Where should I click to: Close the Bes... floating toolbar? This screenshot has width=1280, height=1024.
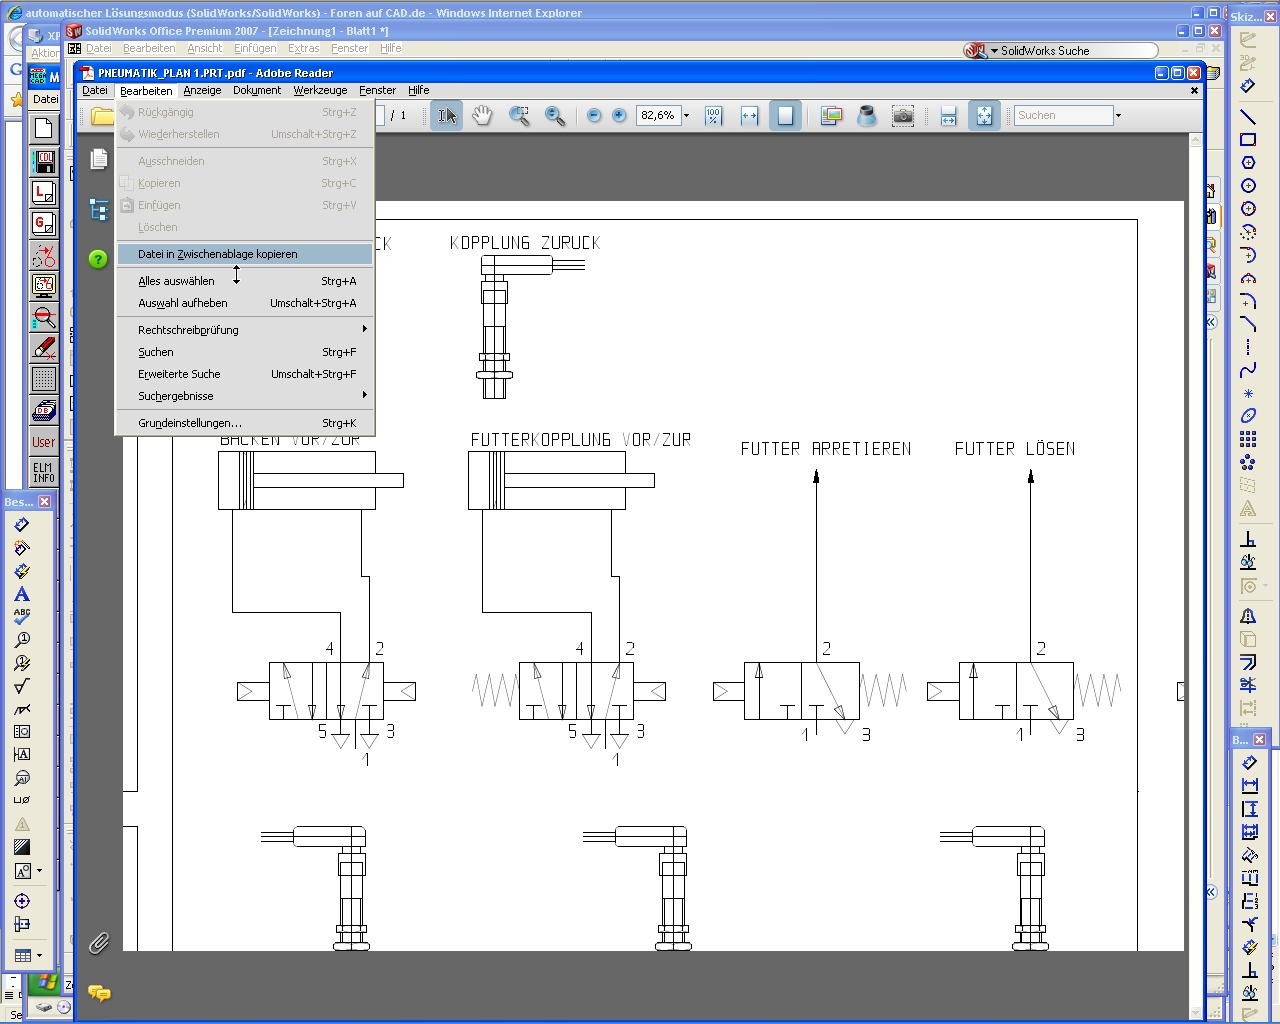pos(44,502)
